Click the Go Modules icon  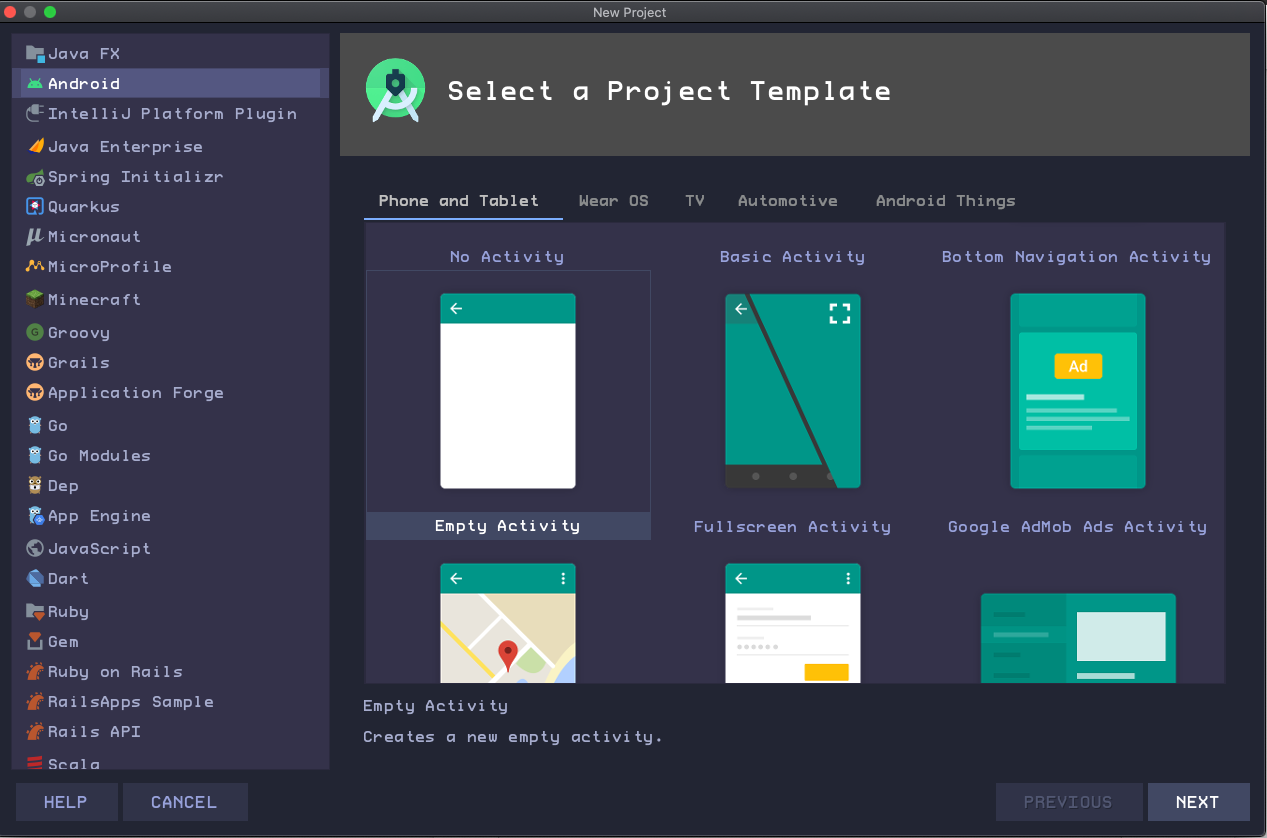pos(35,456)
